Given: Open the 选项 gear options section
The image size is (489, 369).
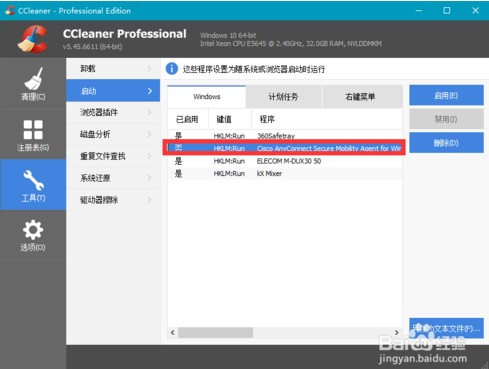Looking at the screenshot, I should point(33,235).
